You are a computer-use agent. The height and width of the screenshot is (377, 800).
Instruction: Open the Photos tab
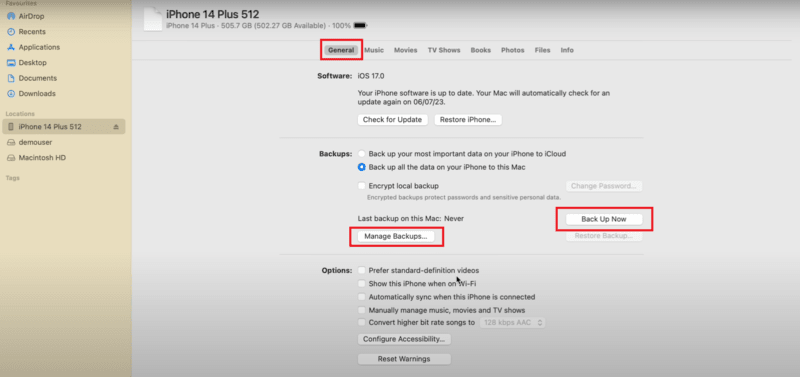click(x=513, y=50)
